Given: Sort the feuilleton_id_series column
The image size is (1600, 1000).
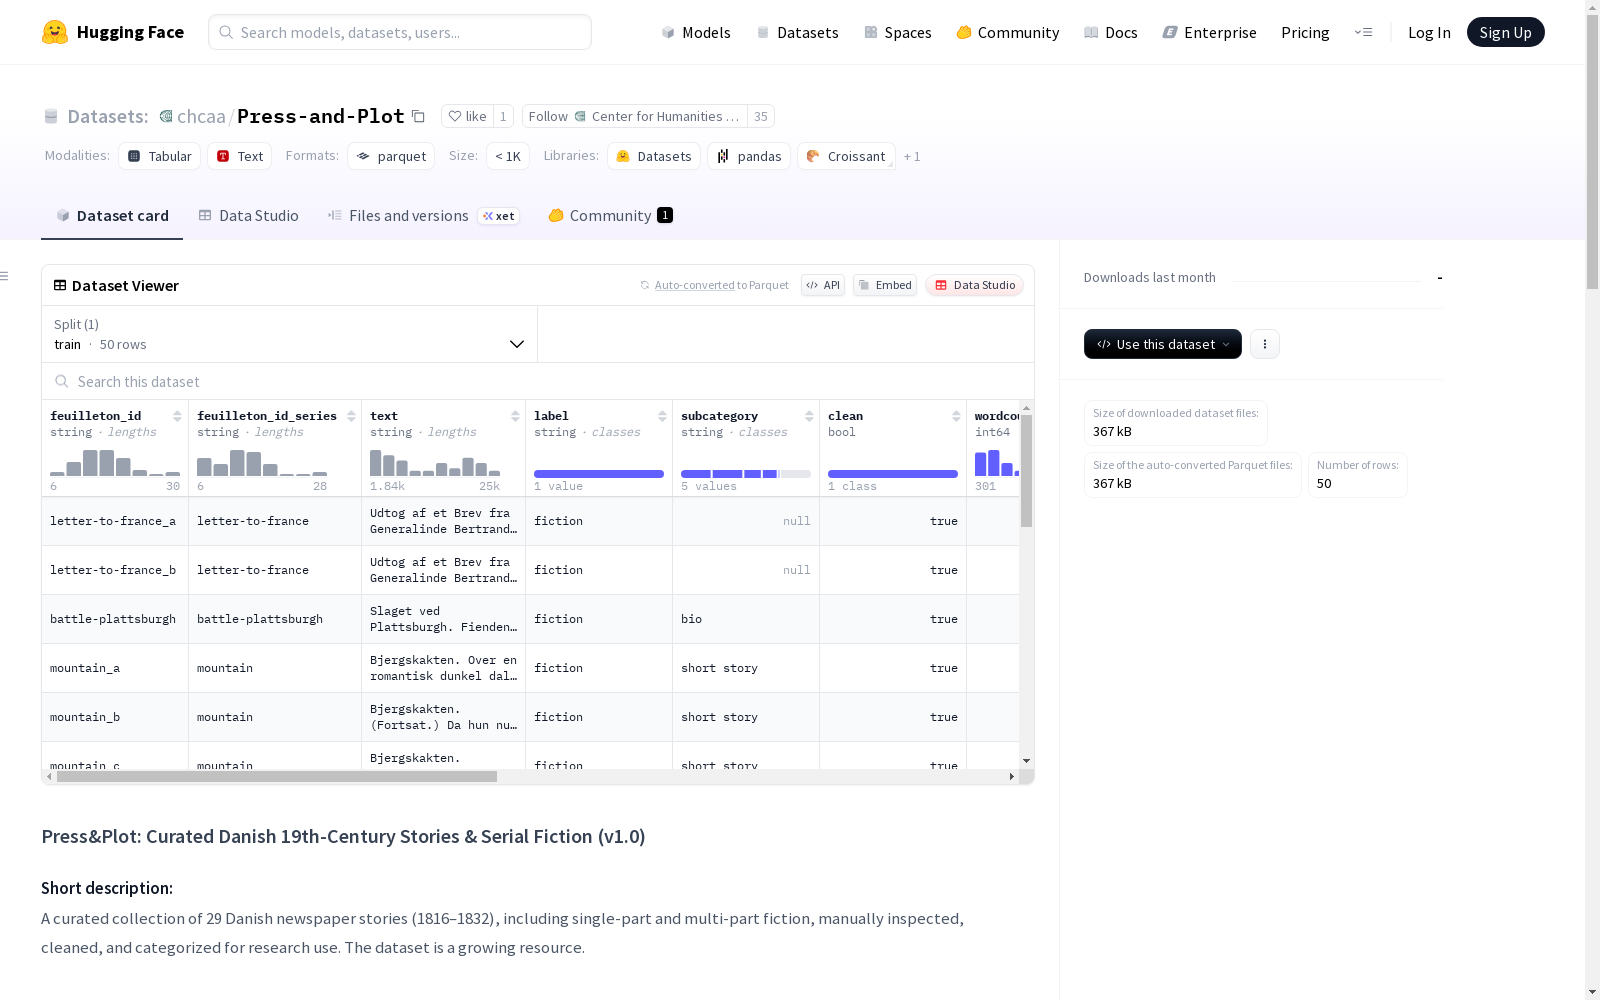Looking at the screenshot, I should 351,416.
